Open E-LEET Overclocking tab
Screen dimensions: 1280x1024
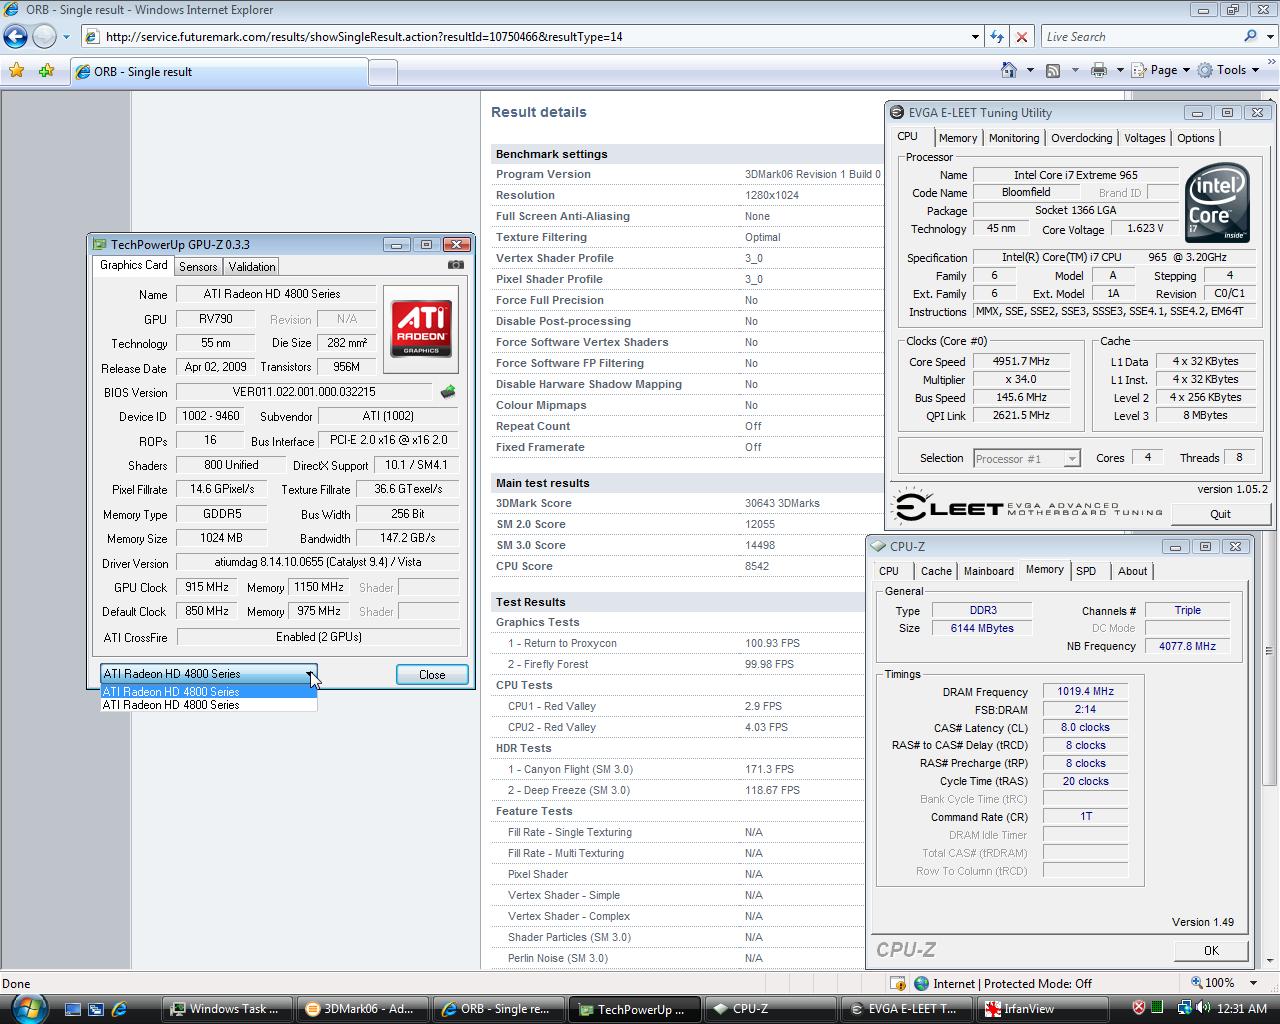pyautogui.click(x=1081, y=138)
